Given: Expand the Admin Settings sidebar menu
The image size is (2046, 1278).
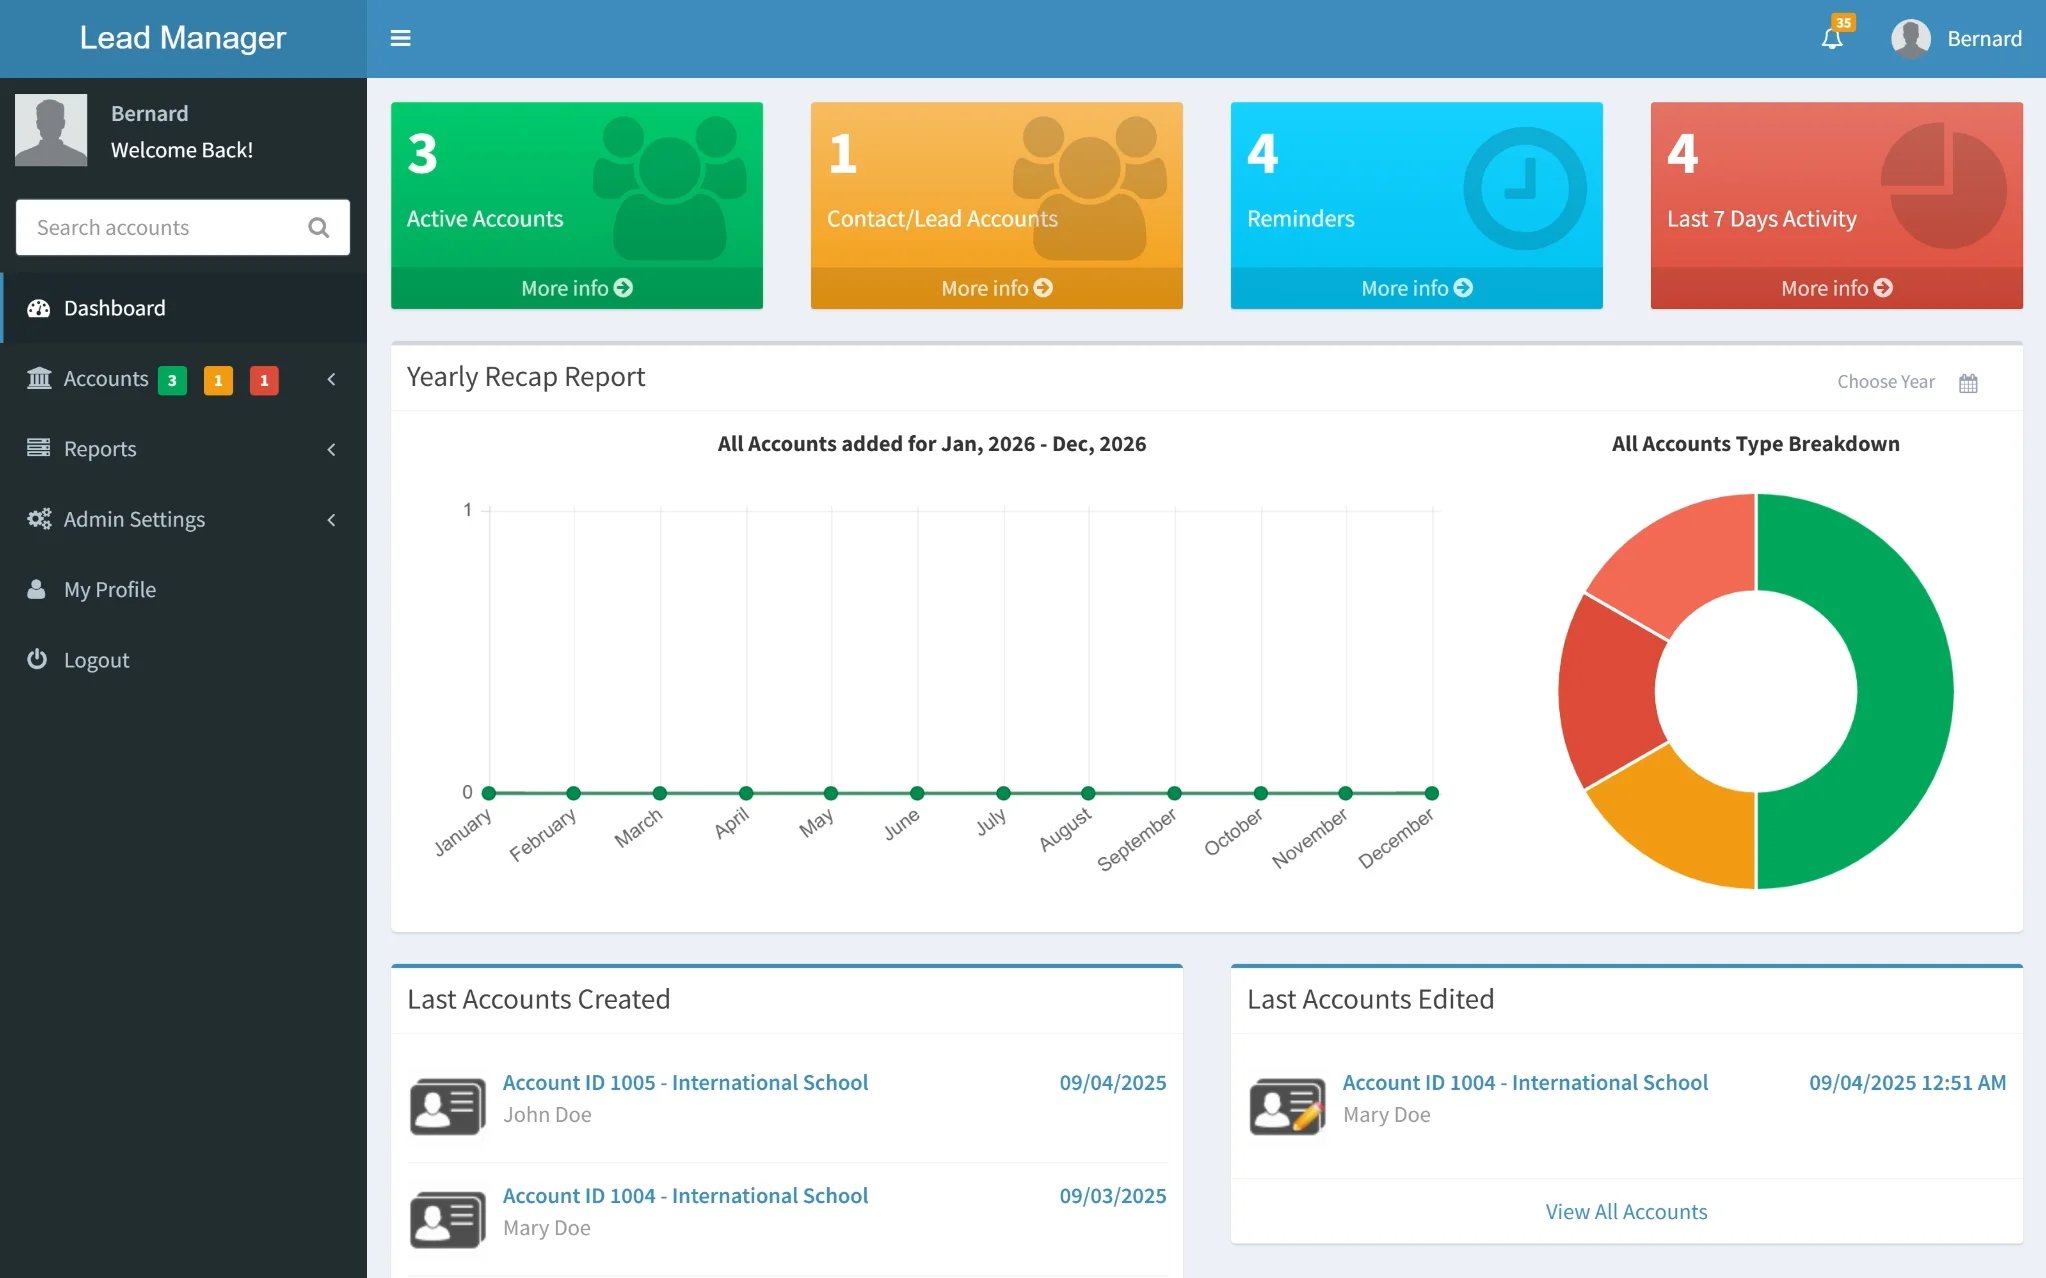Looking at the screenshot, I should point(134,519).
